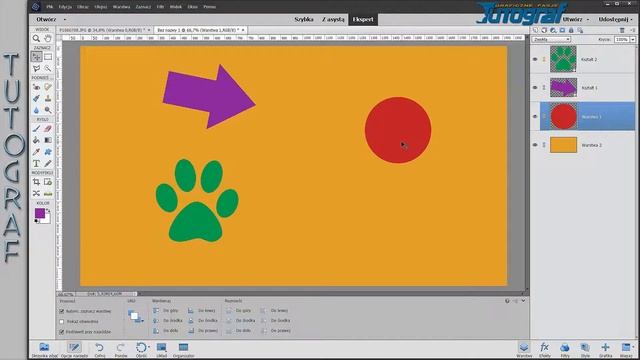Select the Hand tool
The image size is (640, 360).
[48, 38]
